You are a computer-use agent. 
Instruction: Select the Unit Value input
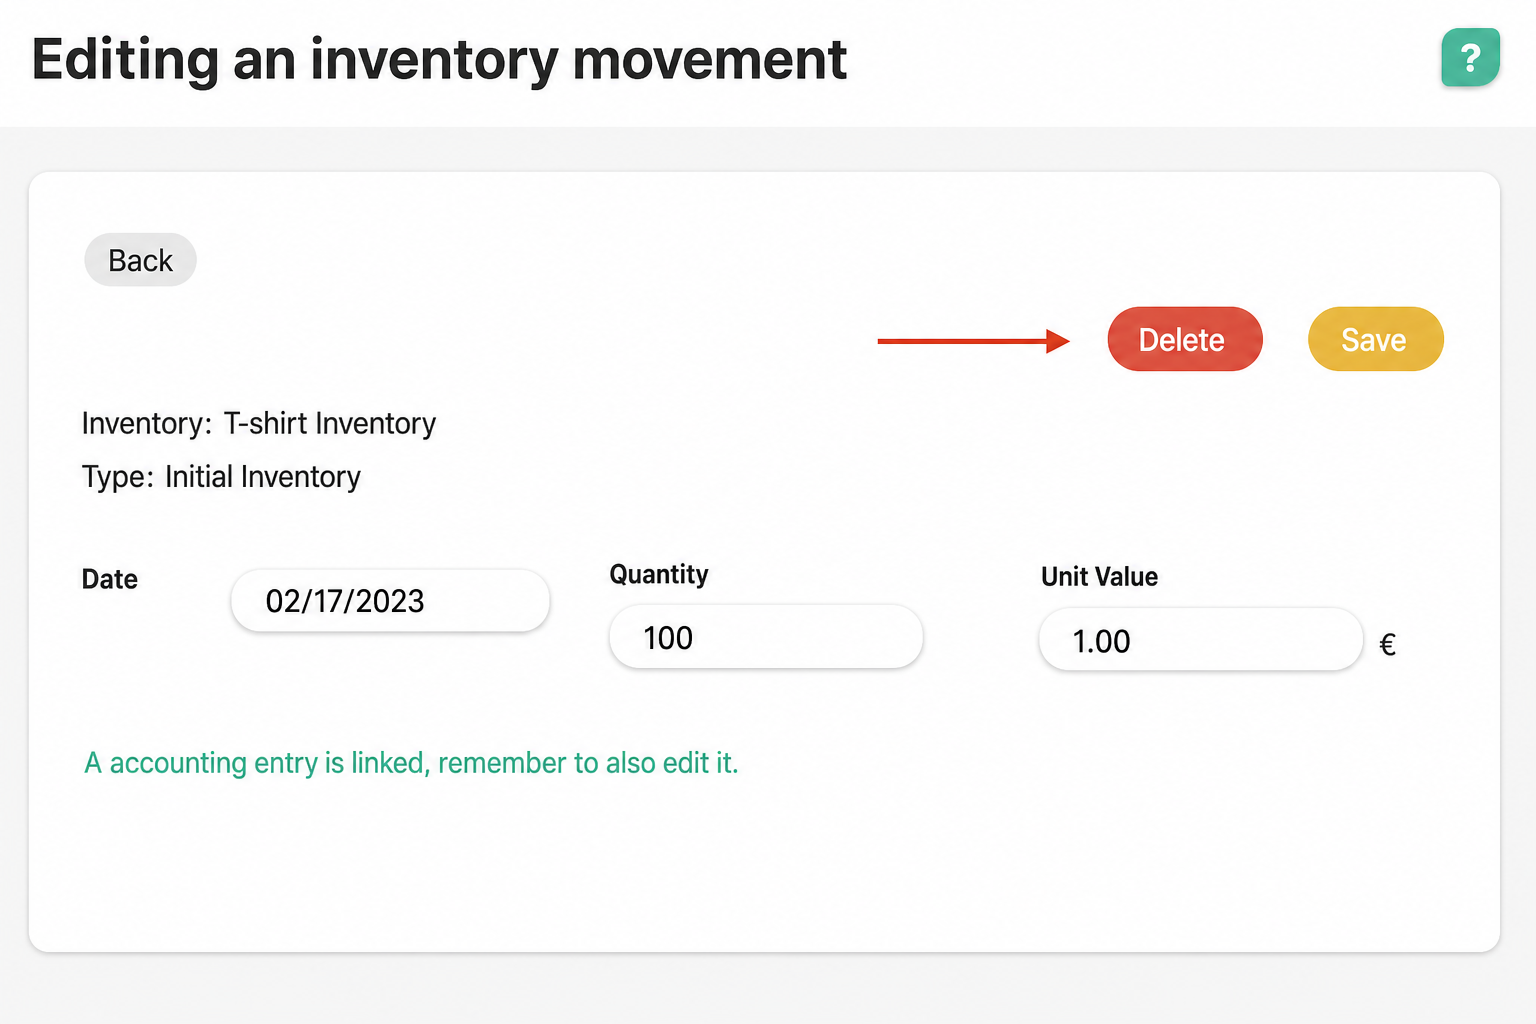[1201, 640]
